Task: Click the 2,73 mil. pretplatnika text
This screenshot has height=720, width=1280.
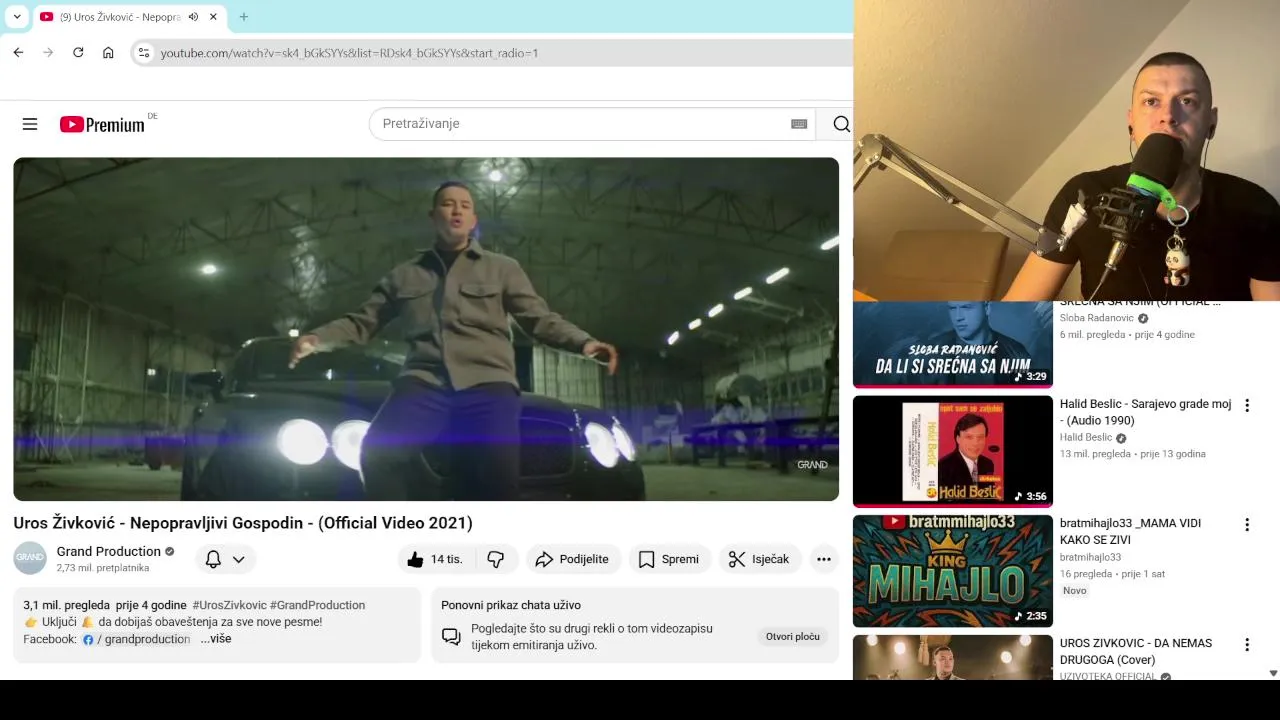Action: pos(103,568)
